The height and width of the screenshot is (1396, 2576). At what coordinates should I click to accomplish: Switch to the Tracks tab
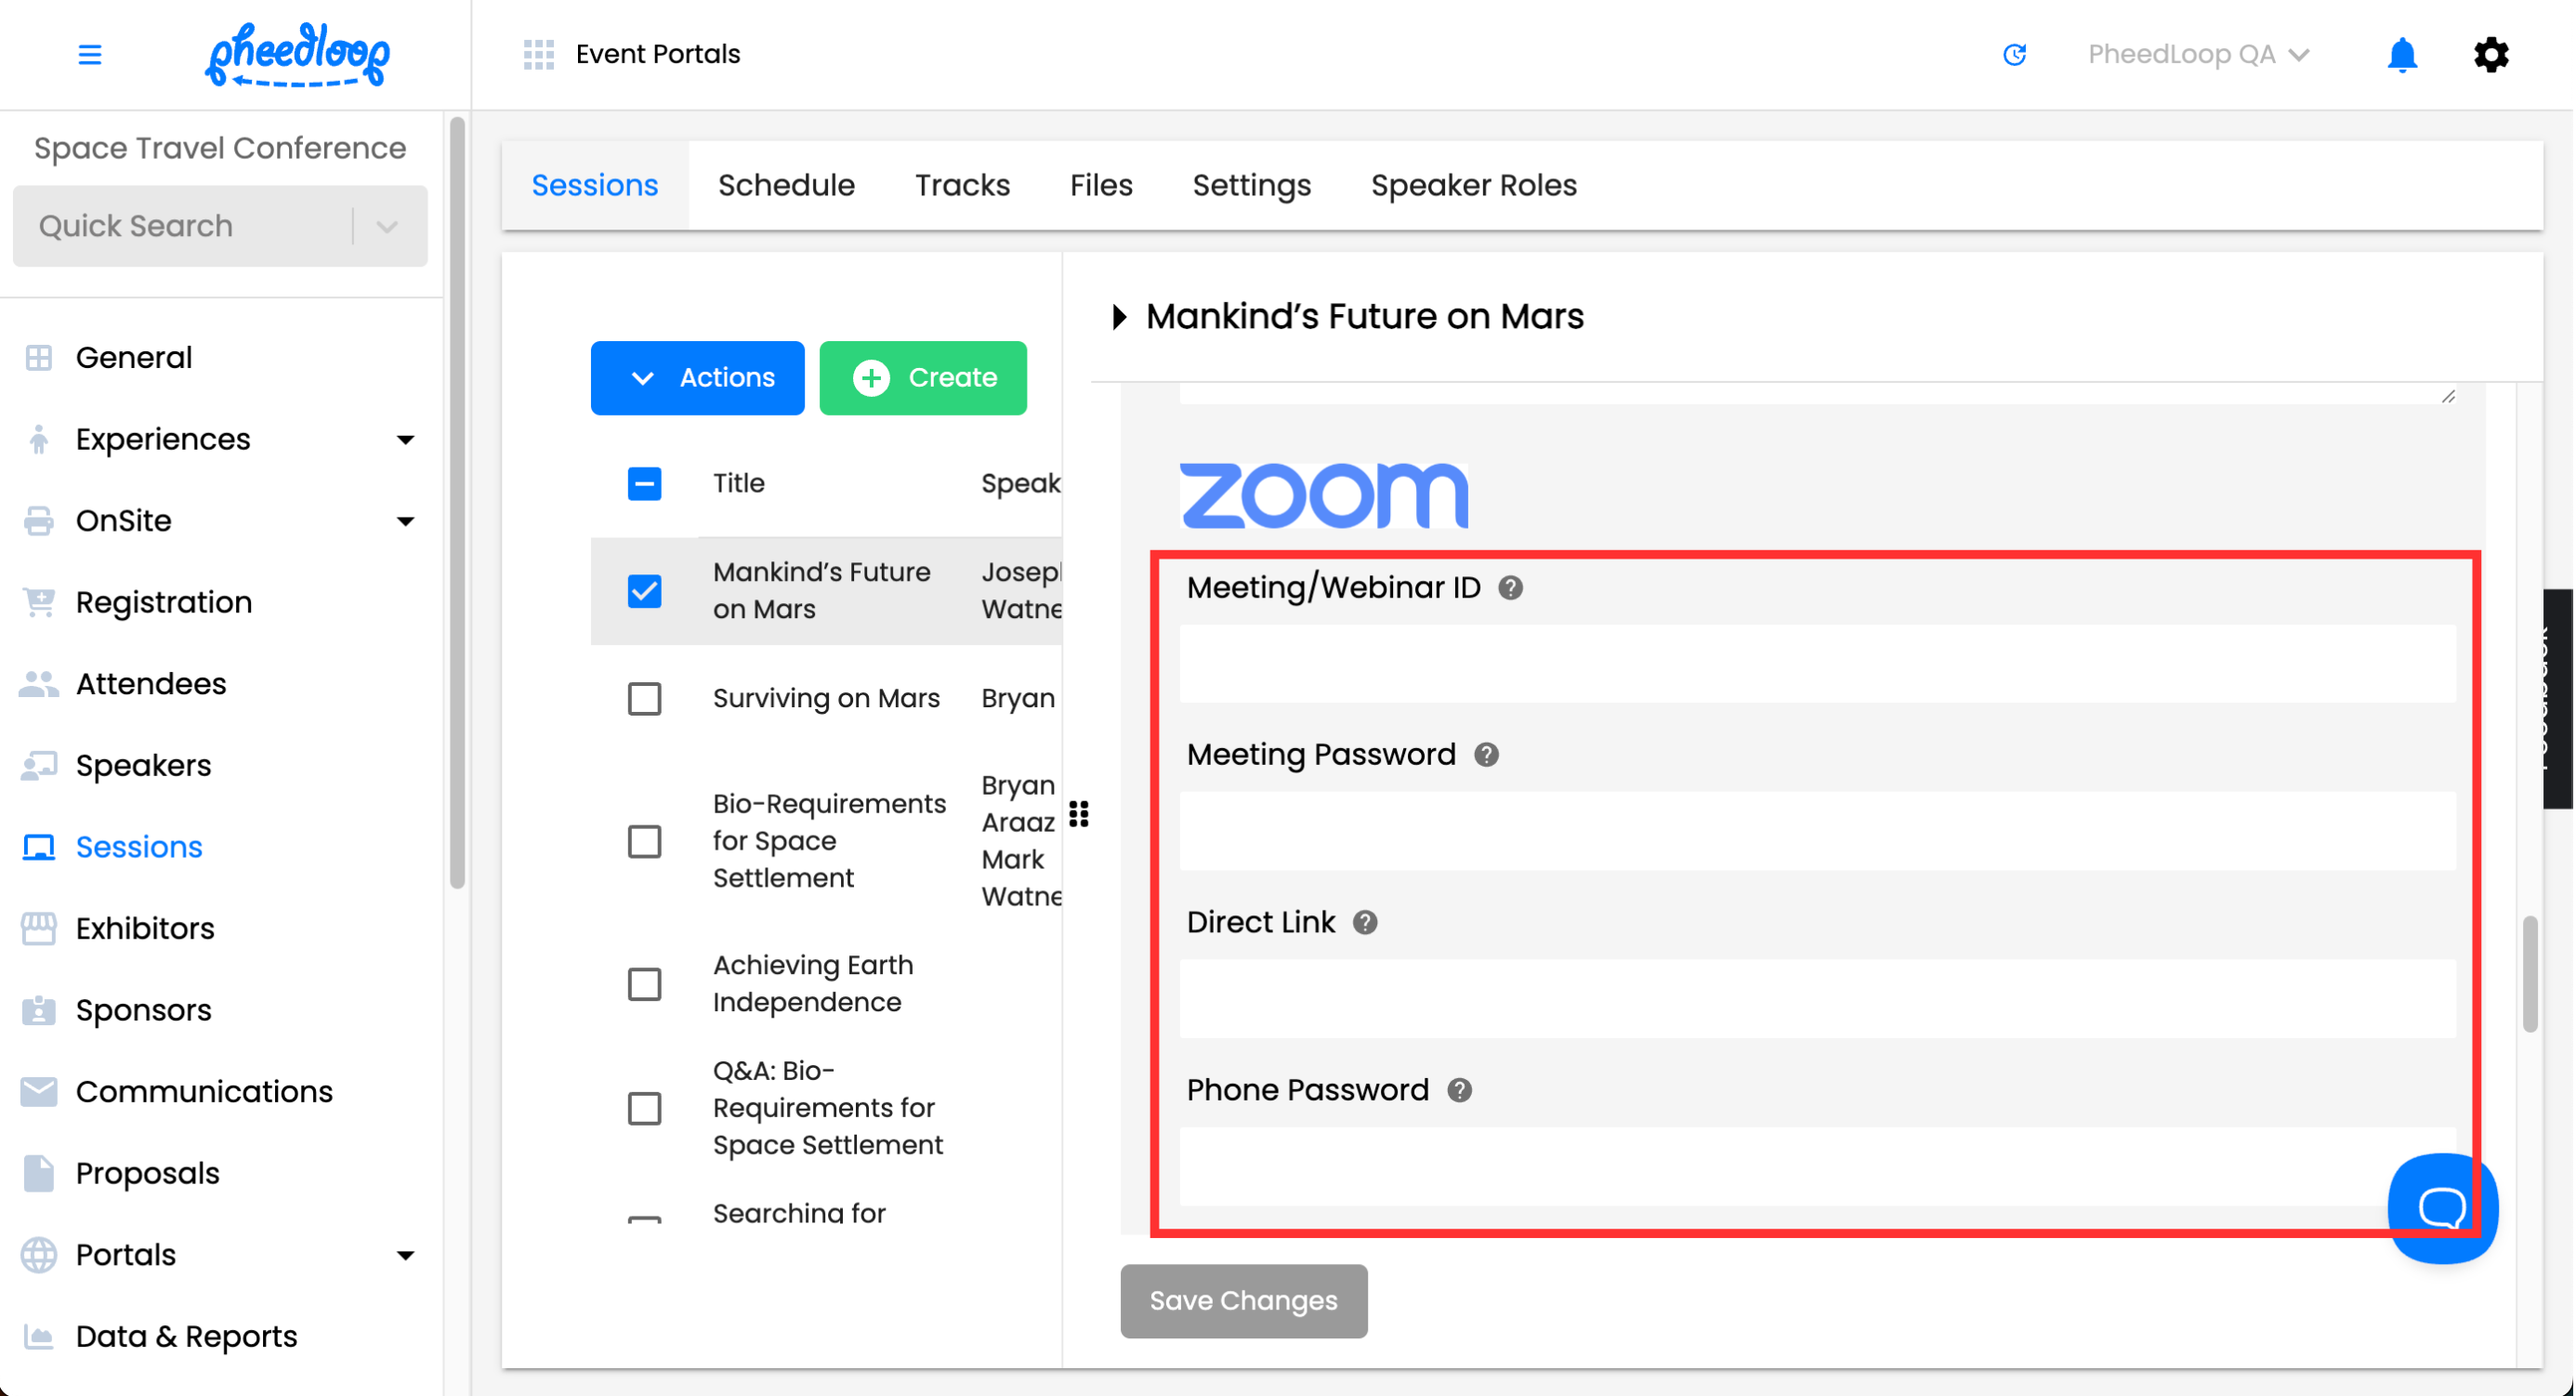click(x=962, y=185)
